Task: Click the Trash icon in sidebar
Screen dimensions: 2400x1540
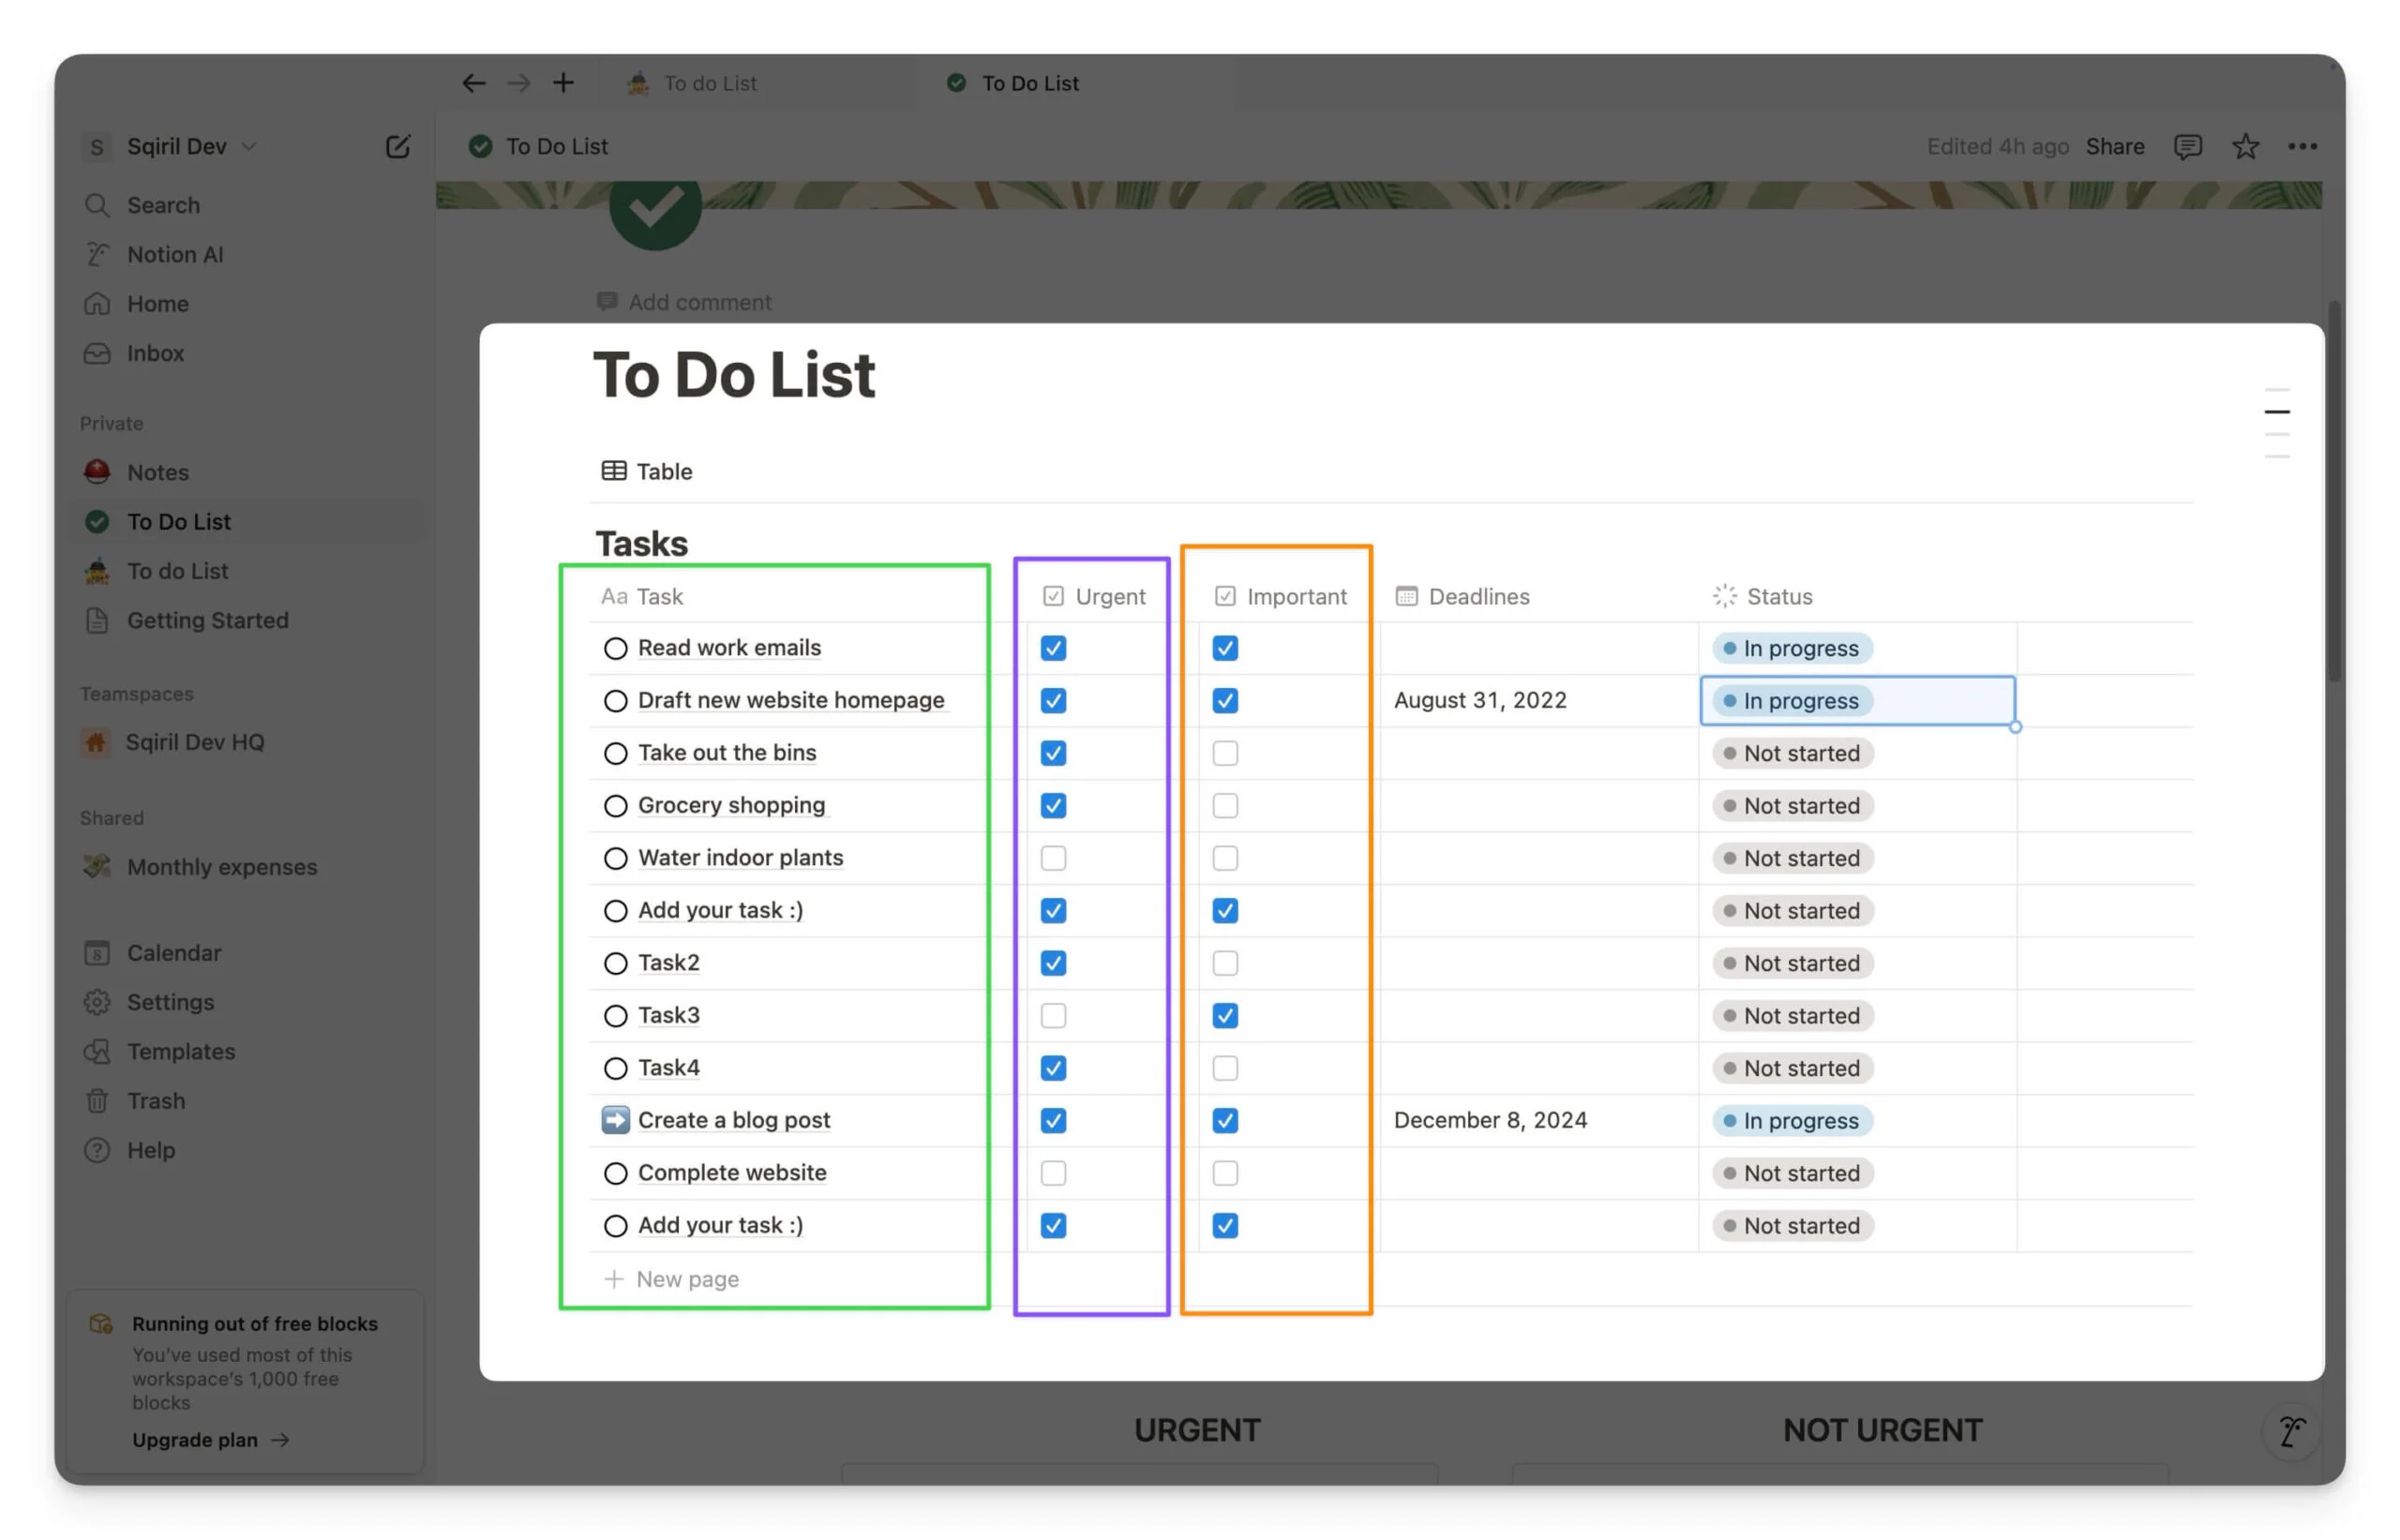Action: 97,1101
